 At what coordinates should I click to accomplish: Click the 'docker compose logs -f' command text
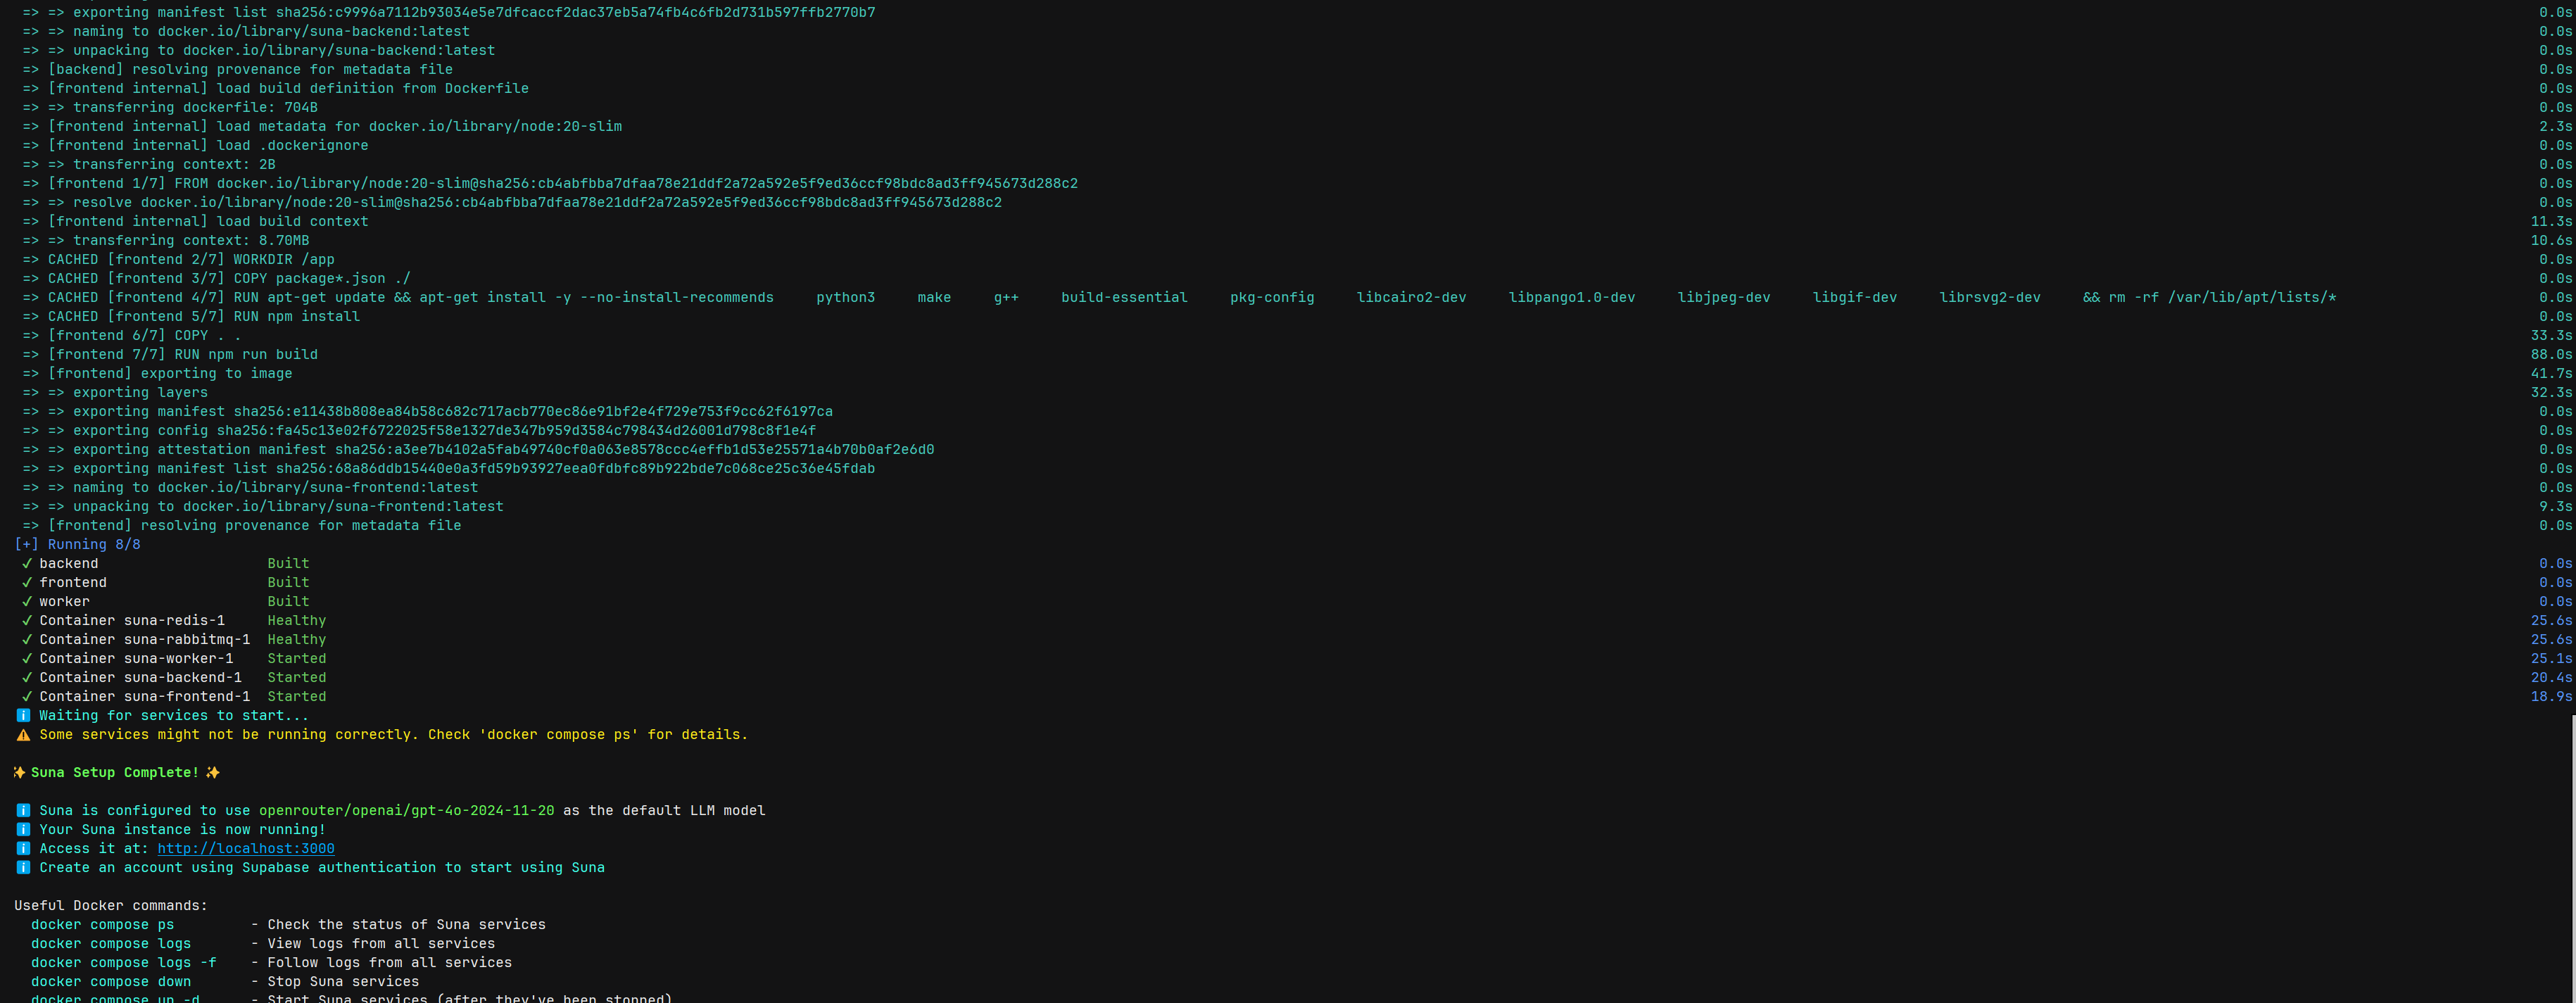tap(123, 963)
